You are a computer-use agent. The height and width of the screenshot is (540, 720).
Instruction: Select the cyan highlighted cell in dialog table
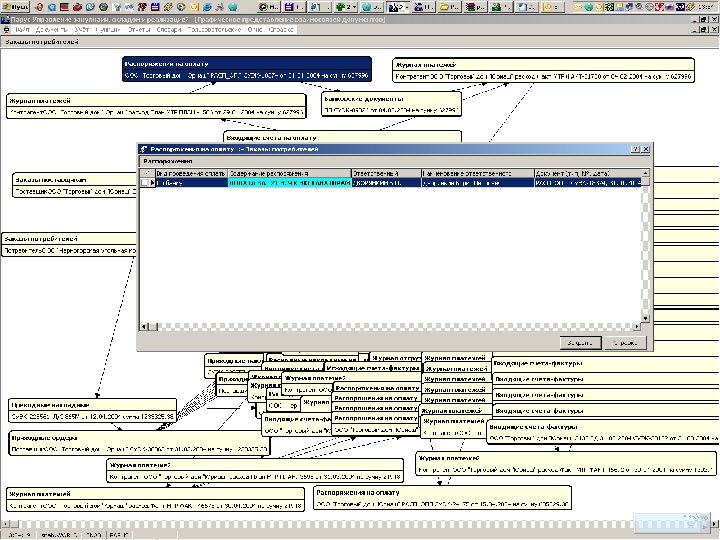(x=290, y=183)
